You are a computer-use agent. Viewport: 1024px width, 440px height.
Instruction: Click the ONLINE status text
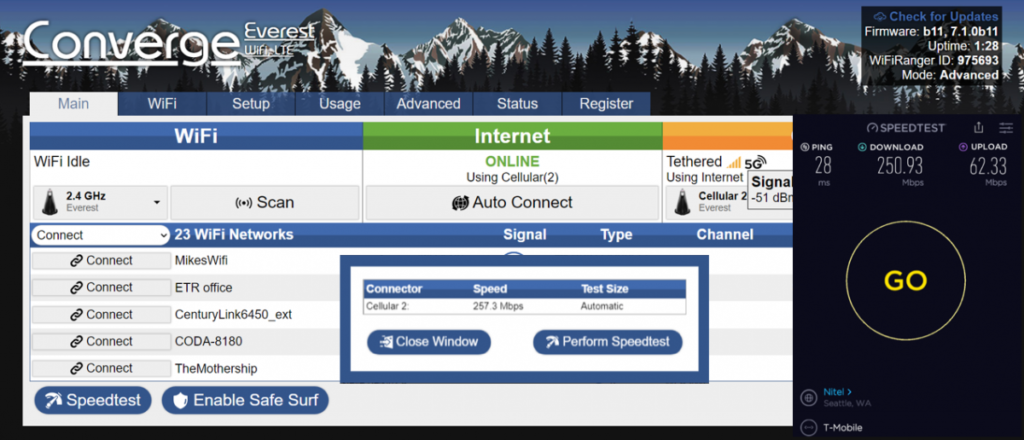click(512, 161)
